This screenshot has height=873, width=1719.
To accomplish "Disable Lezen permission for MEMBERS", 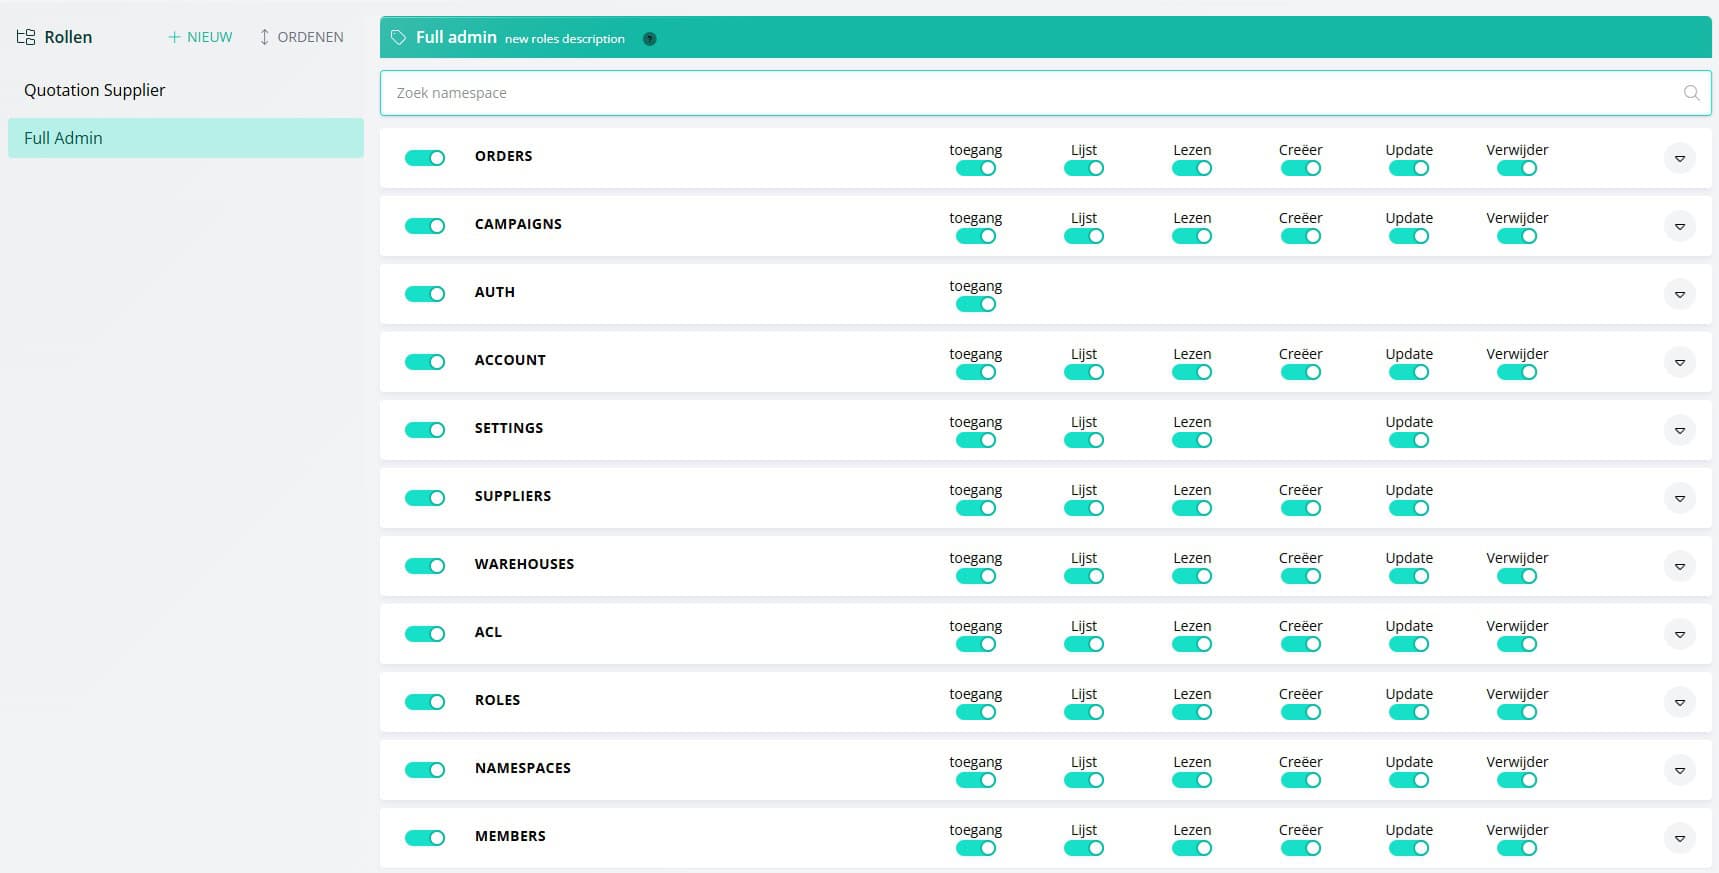I will [1191, 848].
